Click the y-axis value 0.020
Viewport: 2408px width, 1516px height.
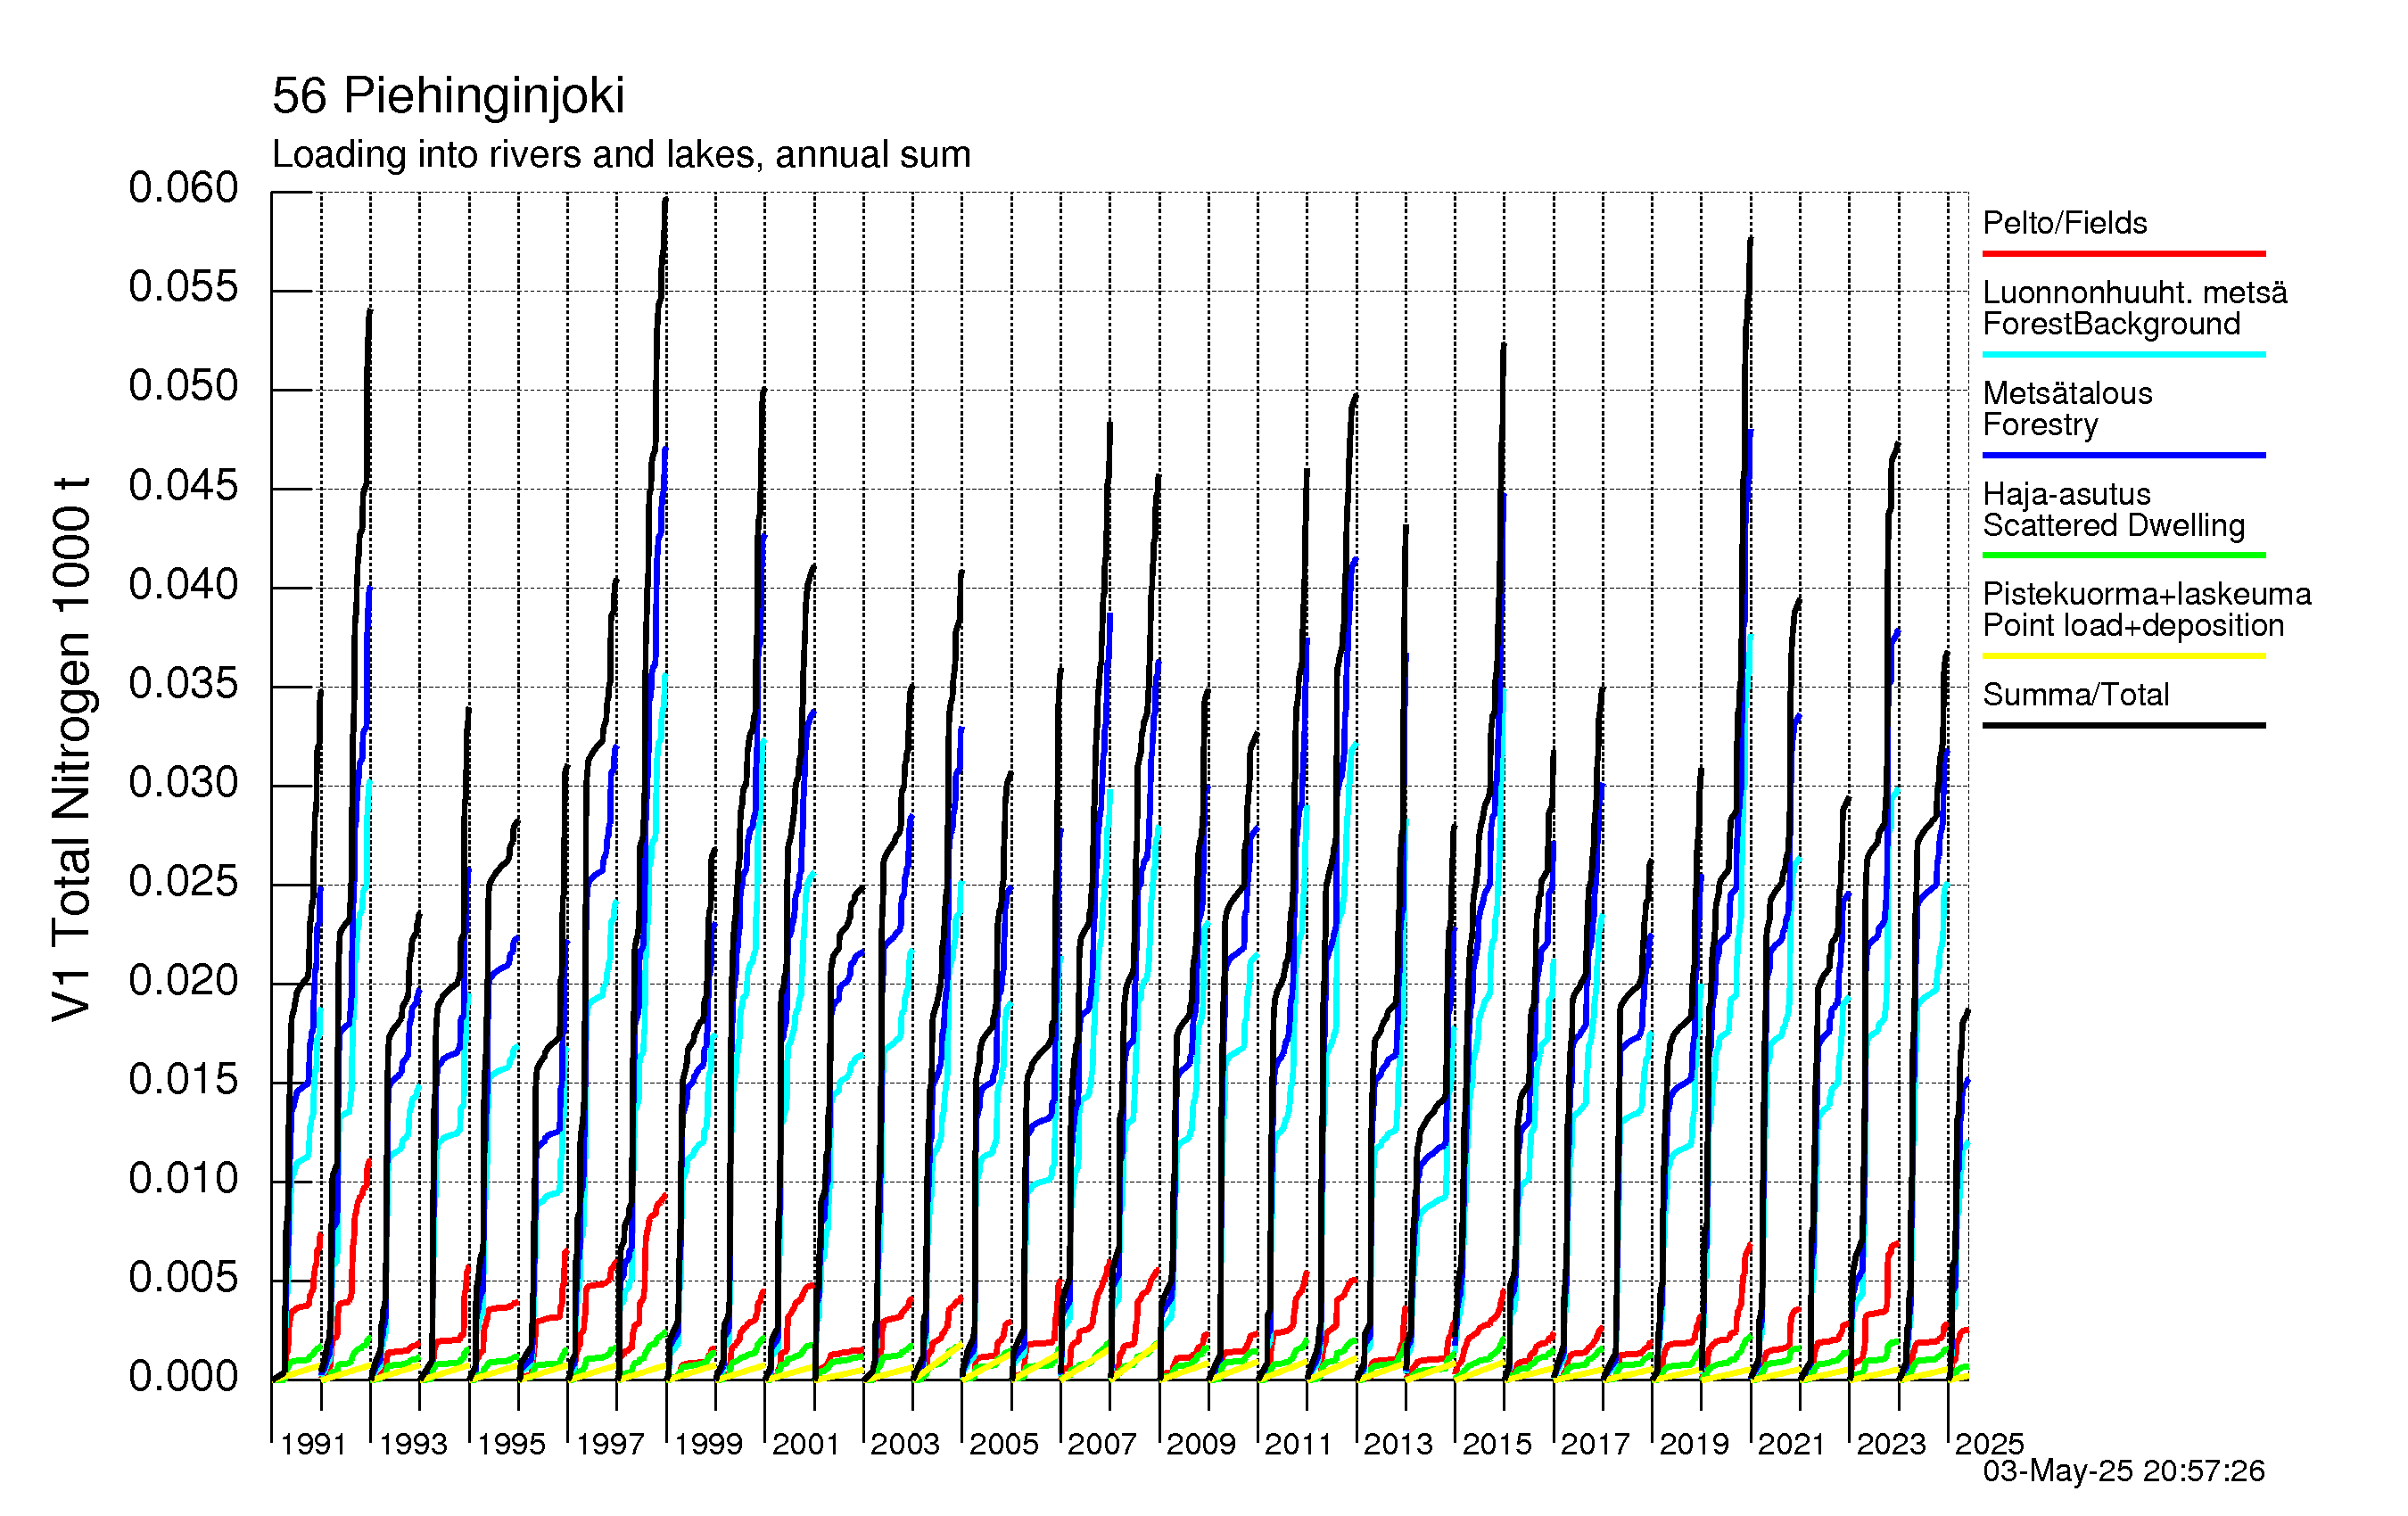(x=184, y=981)
